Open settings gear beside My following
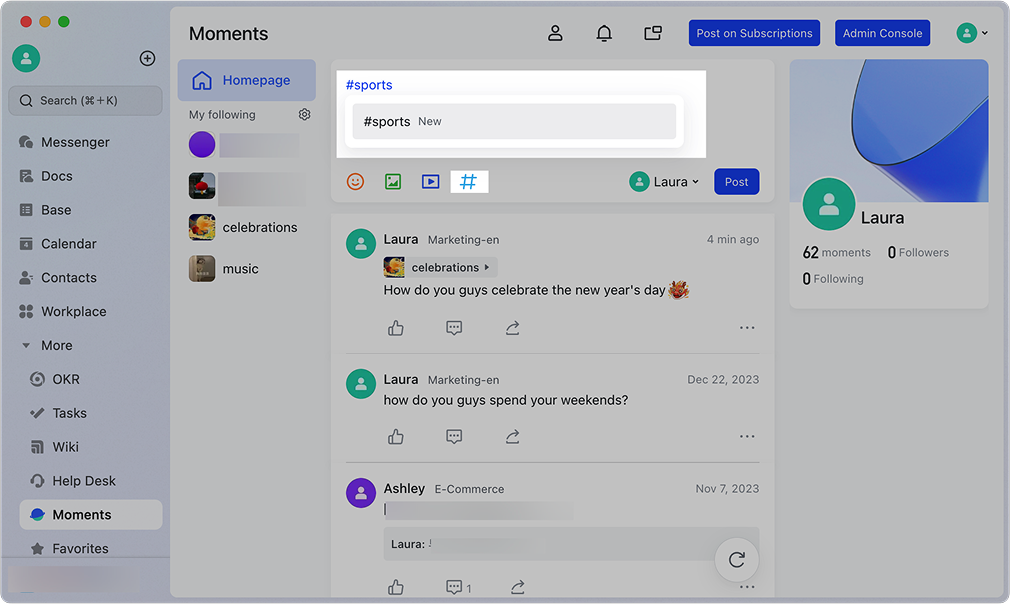Screen dimensions: 1010x604 305,115
